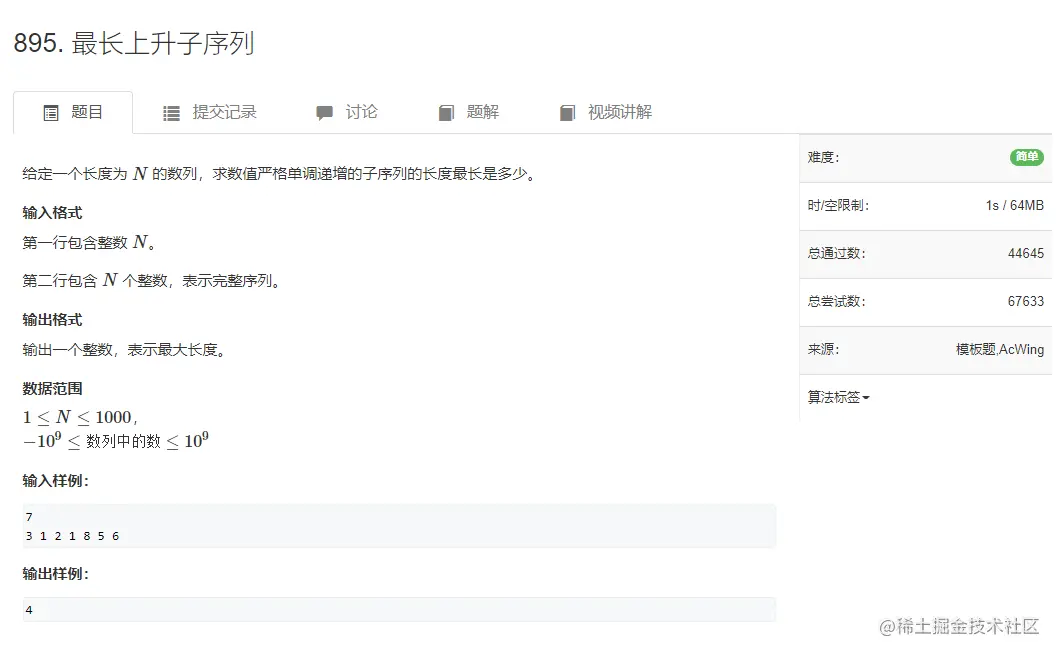1059x656 pixels.
Task: Click the speech bubble icon next to 讨论
Action: coord(322,112)
